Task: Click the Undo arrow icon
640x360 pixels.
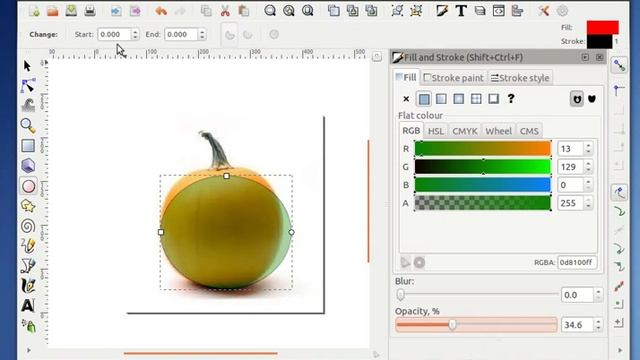Action: 161,11
